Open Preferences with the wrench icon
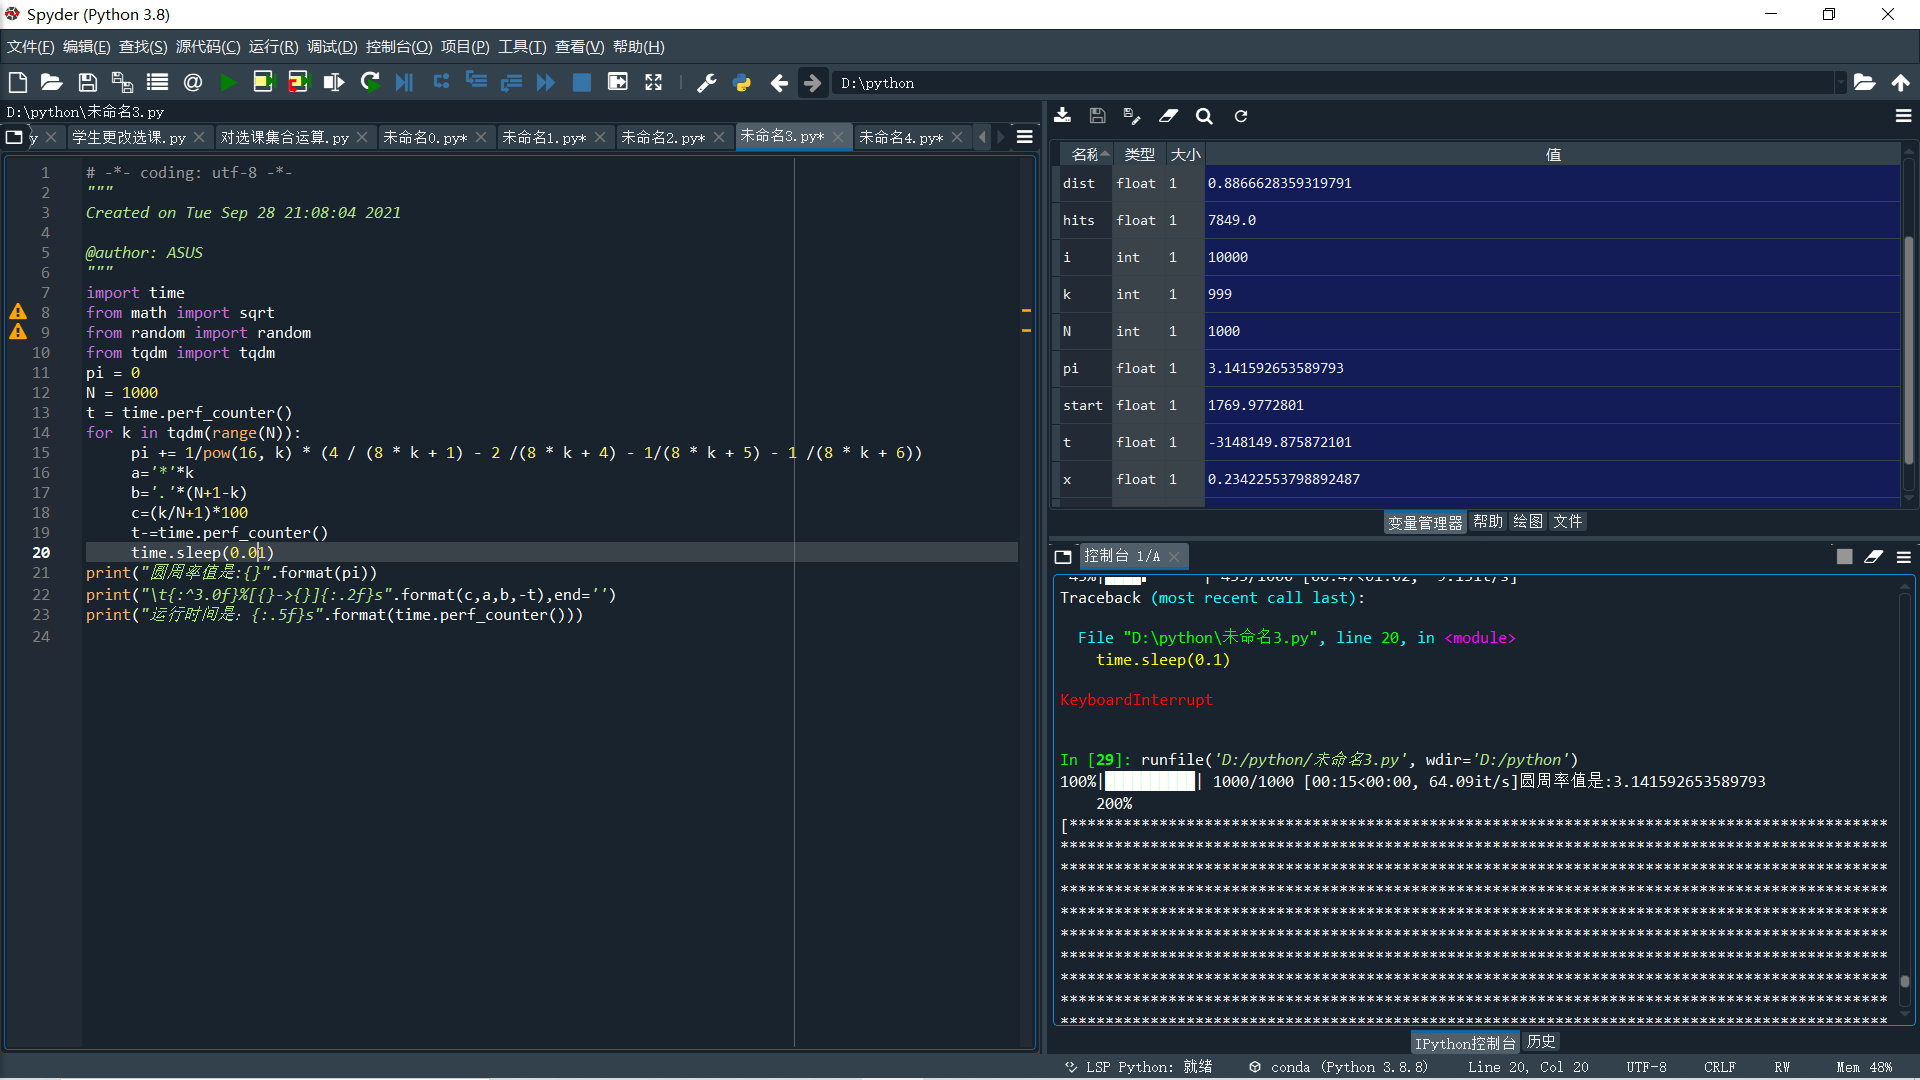Viewport: 1920px width, 1080px height. (707, 83)
